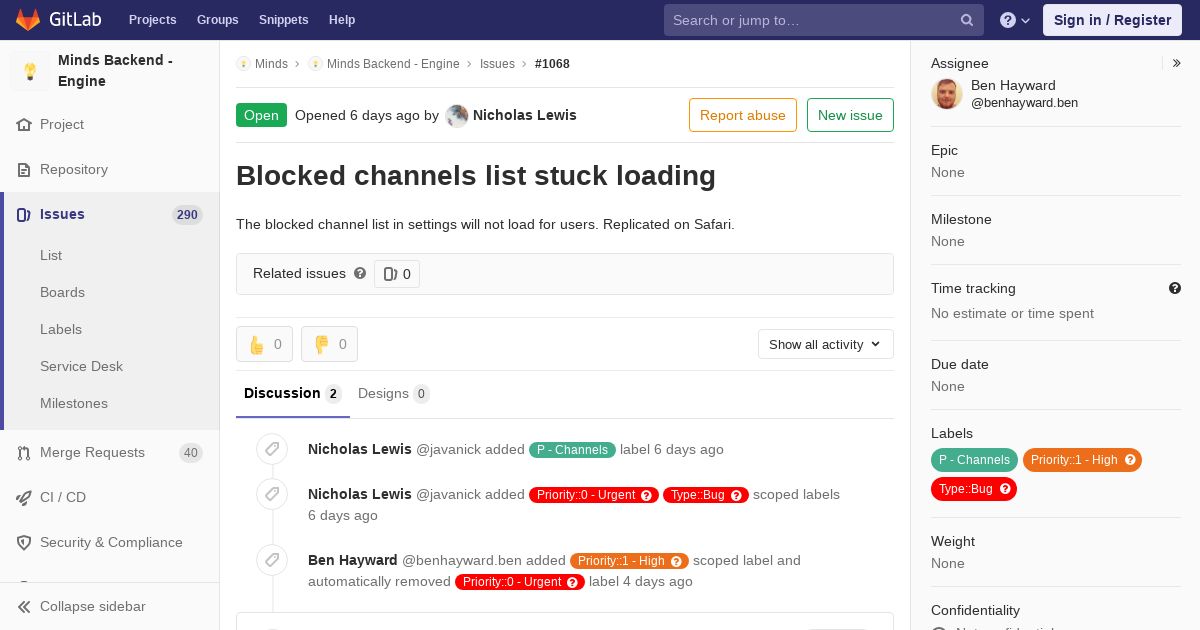Click the Repository file icon

coord(24,170)
